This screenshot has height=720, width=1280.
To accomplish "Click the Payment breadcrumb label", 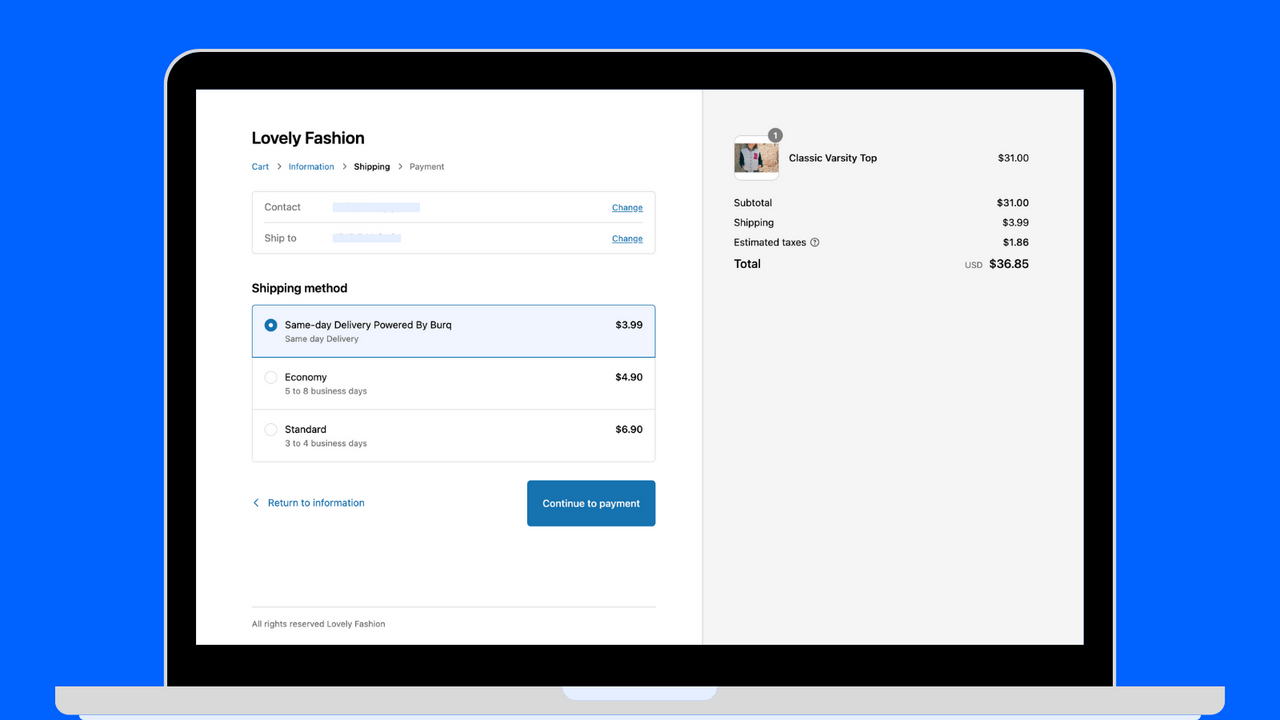I will click(427, 166).
